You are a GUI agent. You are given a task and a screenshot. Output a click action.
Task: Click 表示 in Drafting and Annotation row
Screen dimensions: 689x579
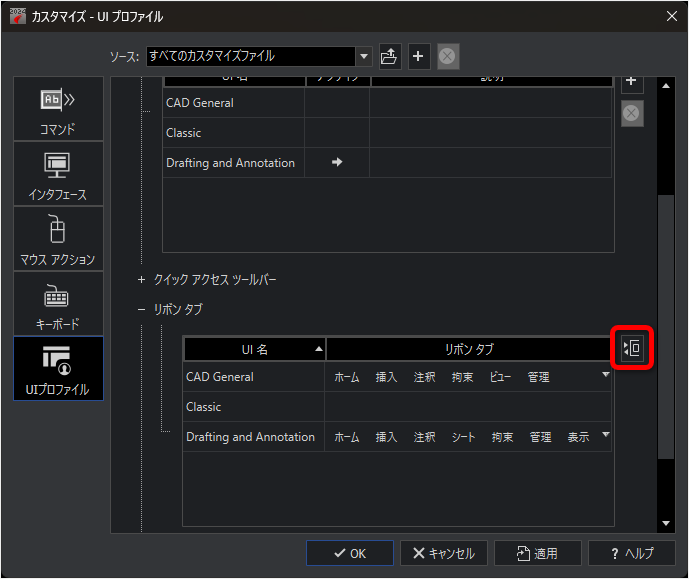point(578,437)
